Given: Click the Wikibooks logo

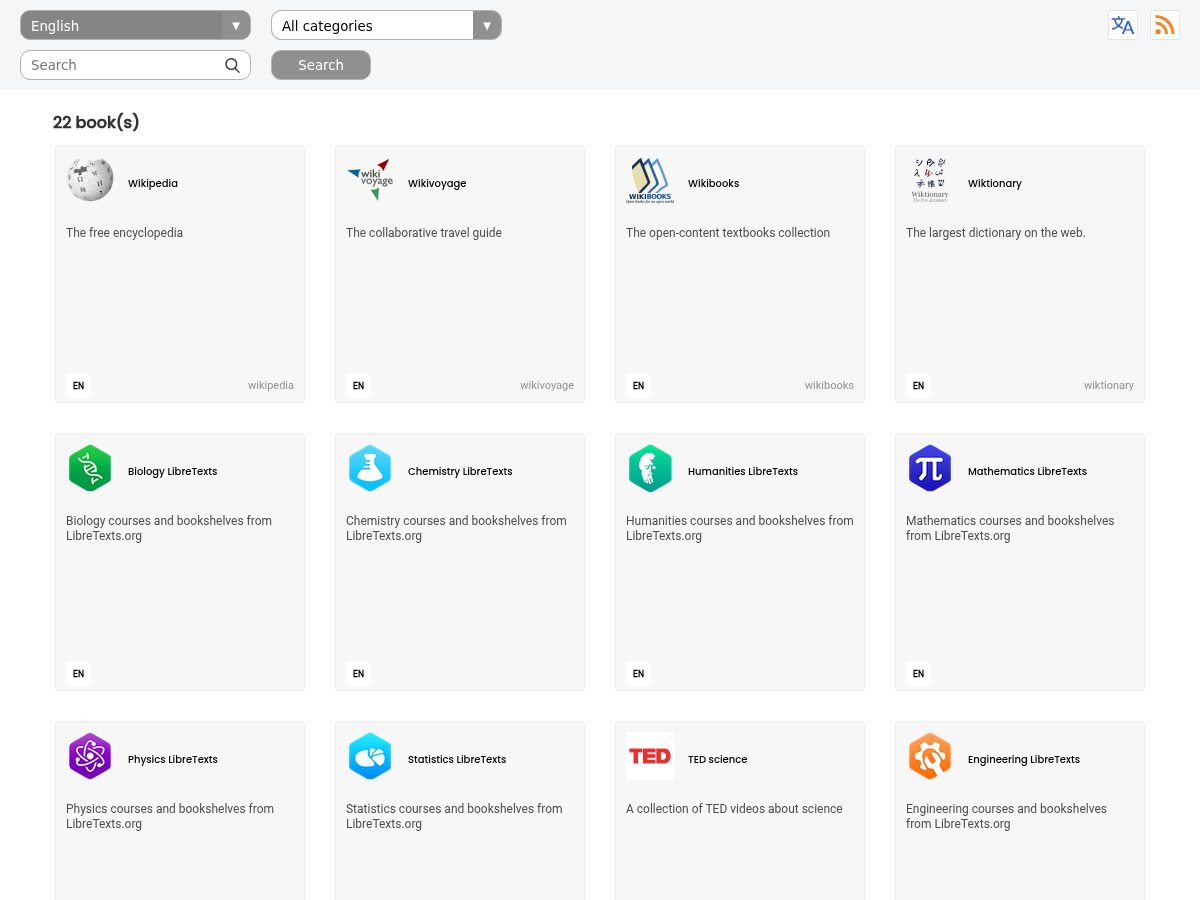Looking at the screenshot, I should [x=650, y=180].
